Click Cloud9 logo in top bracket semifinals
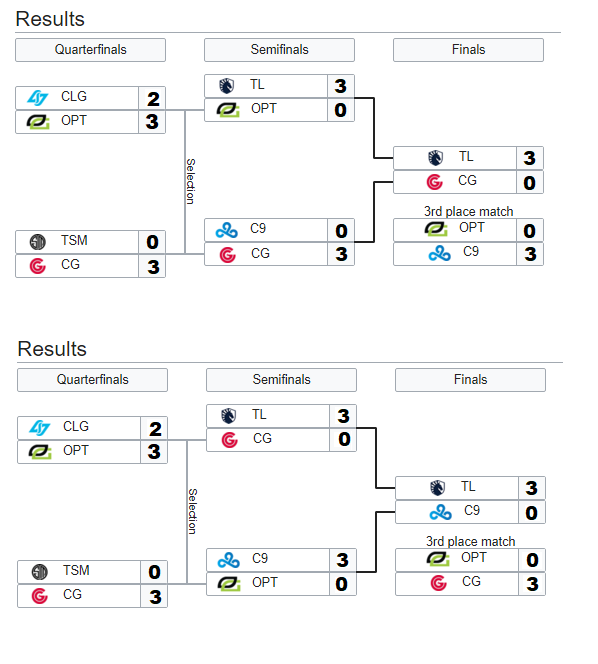The image size is (598, 664). pos(227,230)
